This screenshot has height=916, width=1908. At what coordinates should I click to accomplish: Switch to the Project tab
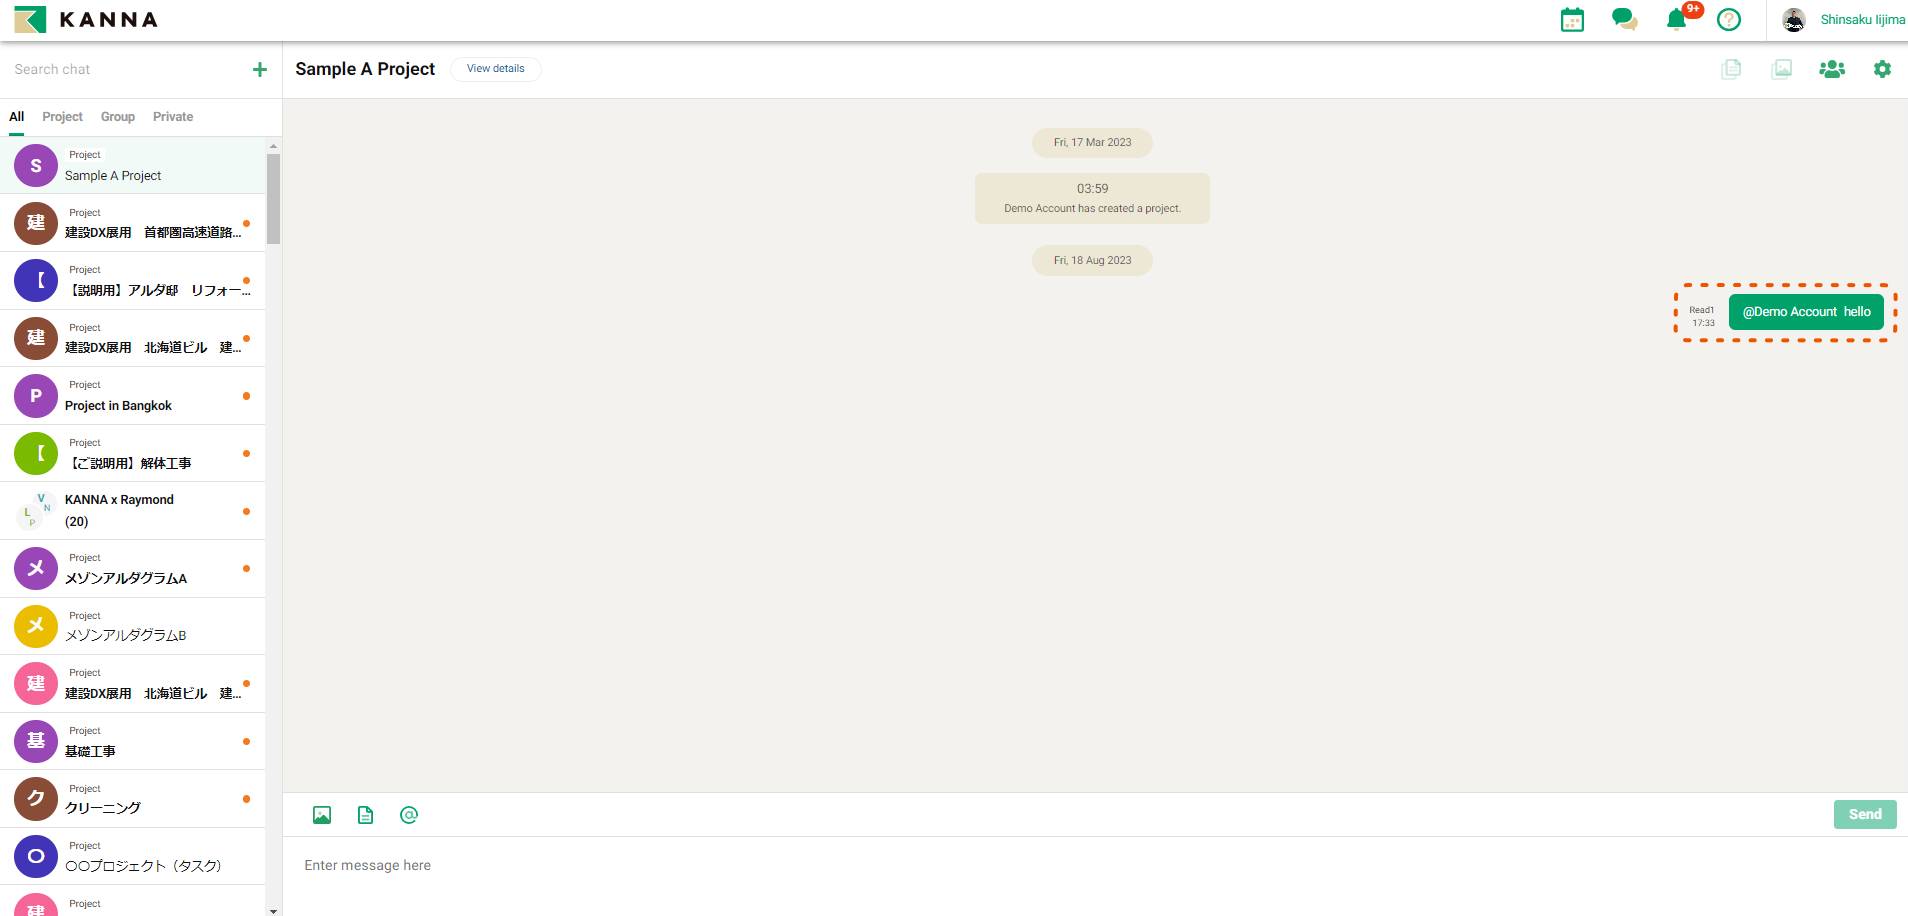coord(62,117)
